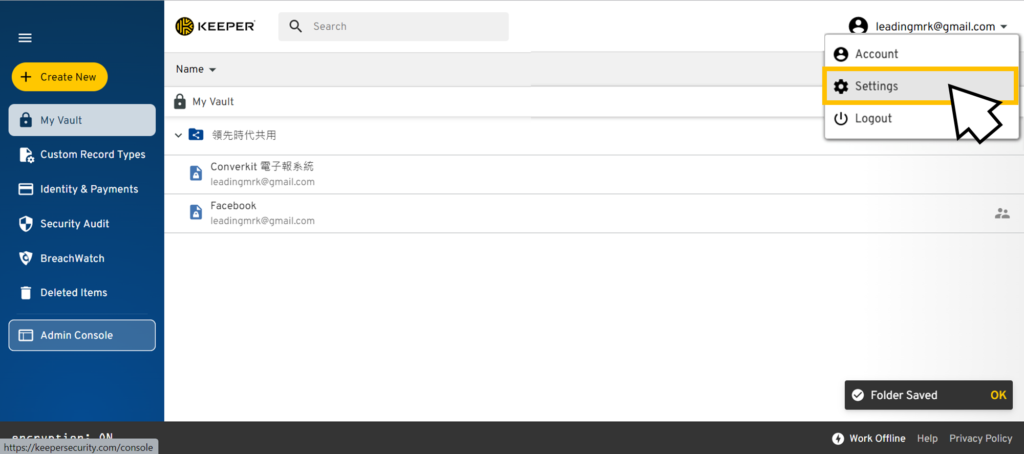Click the Converkit record lock icon
The width and height of the screenshot is (1024, 454).
pyautogui.click(x=195, y=174)
